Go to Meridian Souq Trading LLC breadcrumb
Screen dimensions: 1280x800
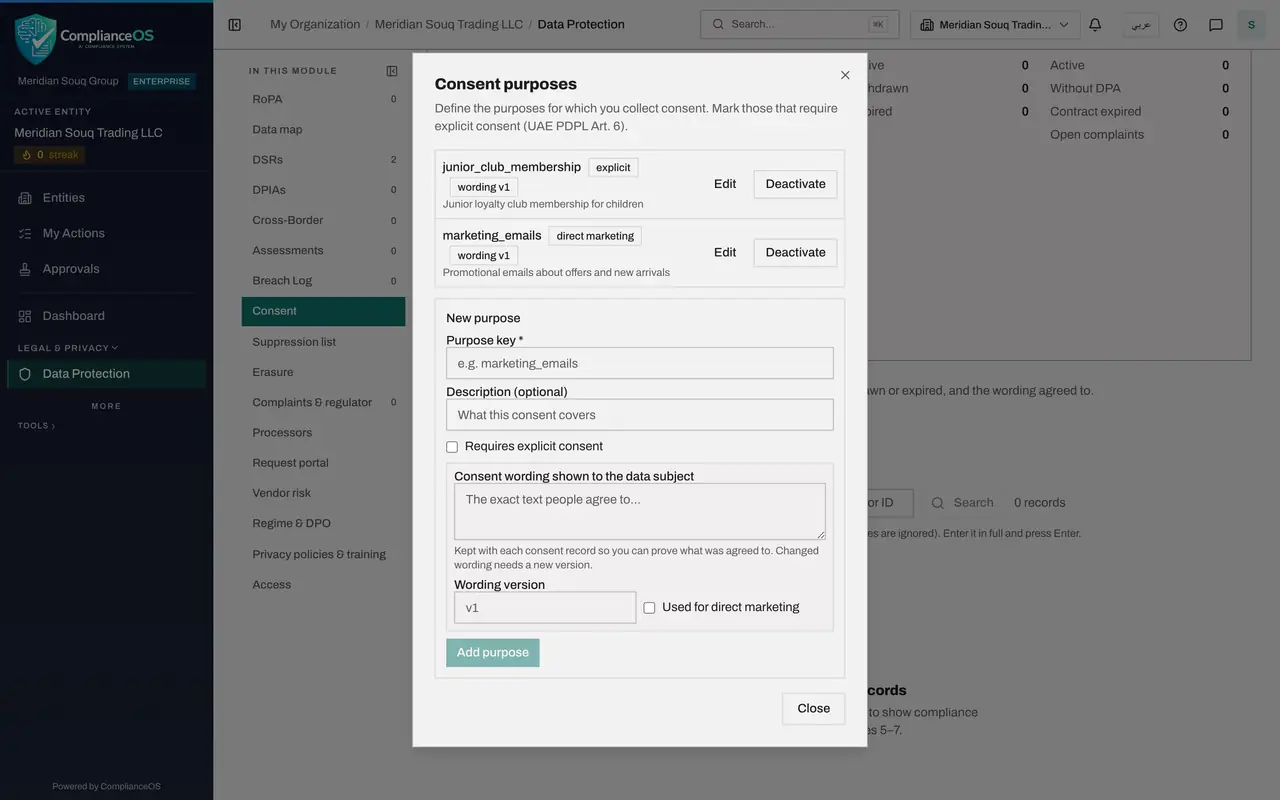coord(449,25)
